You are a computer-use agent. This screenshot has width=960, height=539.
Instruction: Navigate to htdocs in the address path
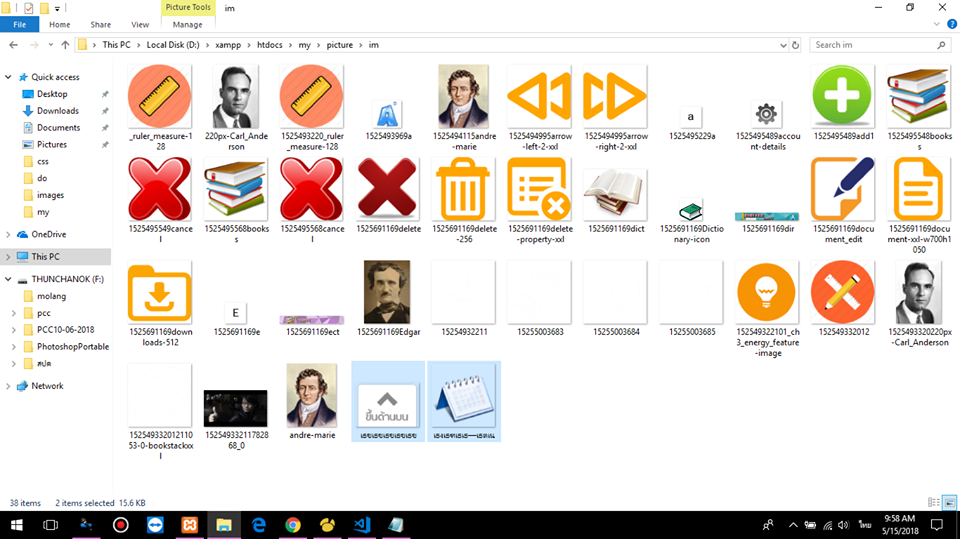(x=269, y=45)
